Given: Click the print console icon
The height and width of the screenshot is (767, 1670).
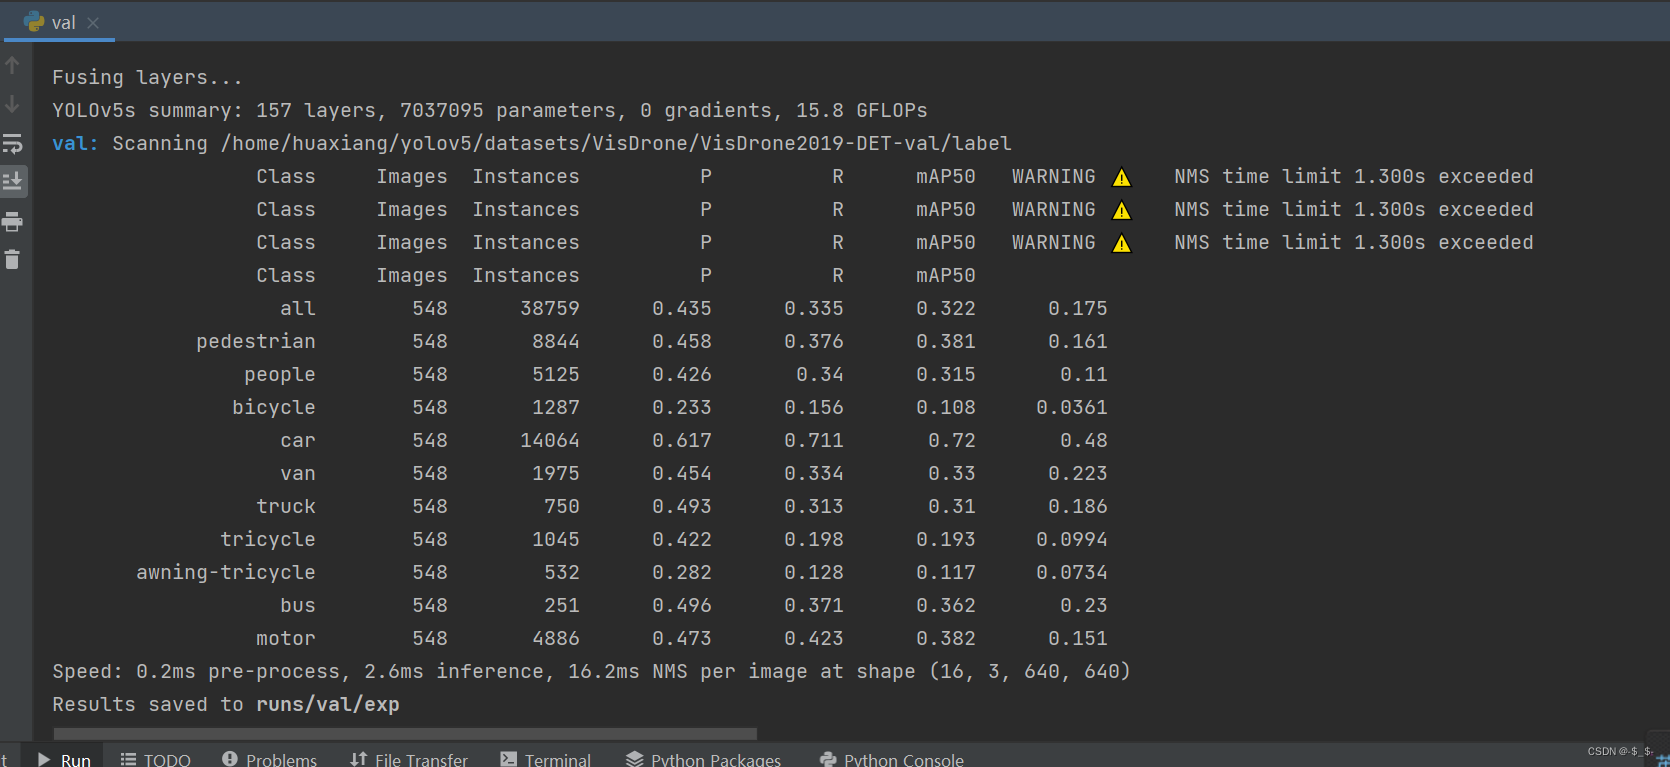Looking at the screenshot, I should pyautogui.click(x=13, y=221).
